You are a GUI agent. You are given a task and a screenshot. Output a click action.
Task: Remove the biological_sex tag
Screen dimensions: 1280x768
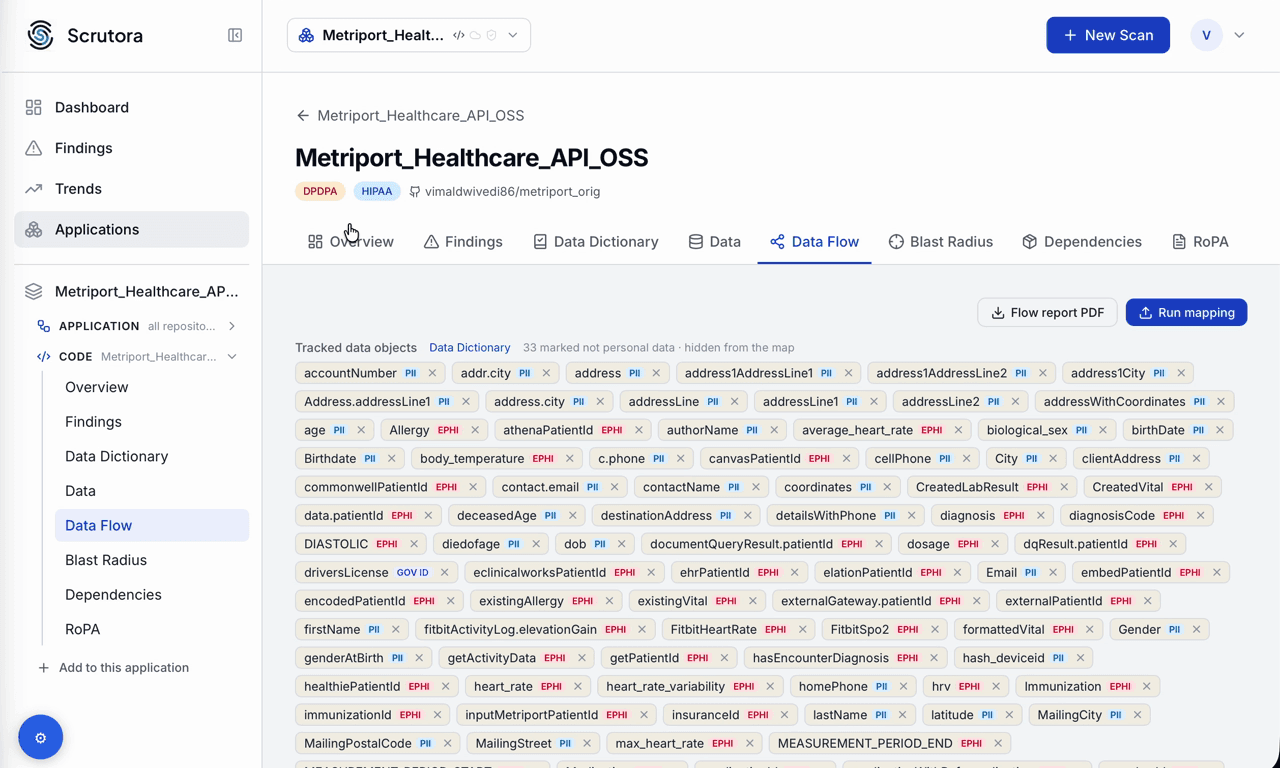[x=1103, y=430]
